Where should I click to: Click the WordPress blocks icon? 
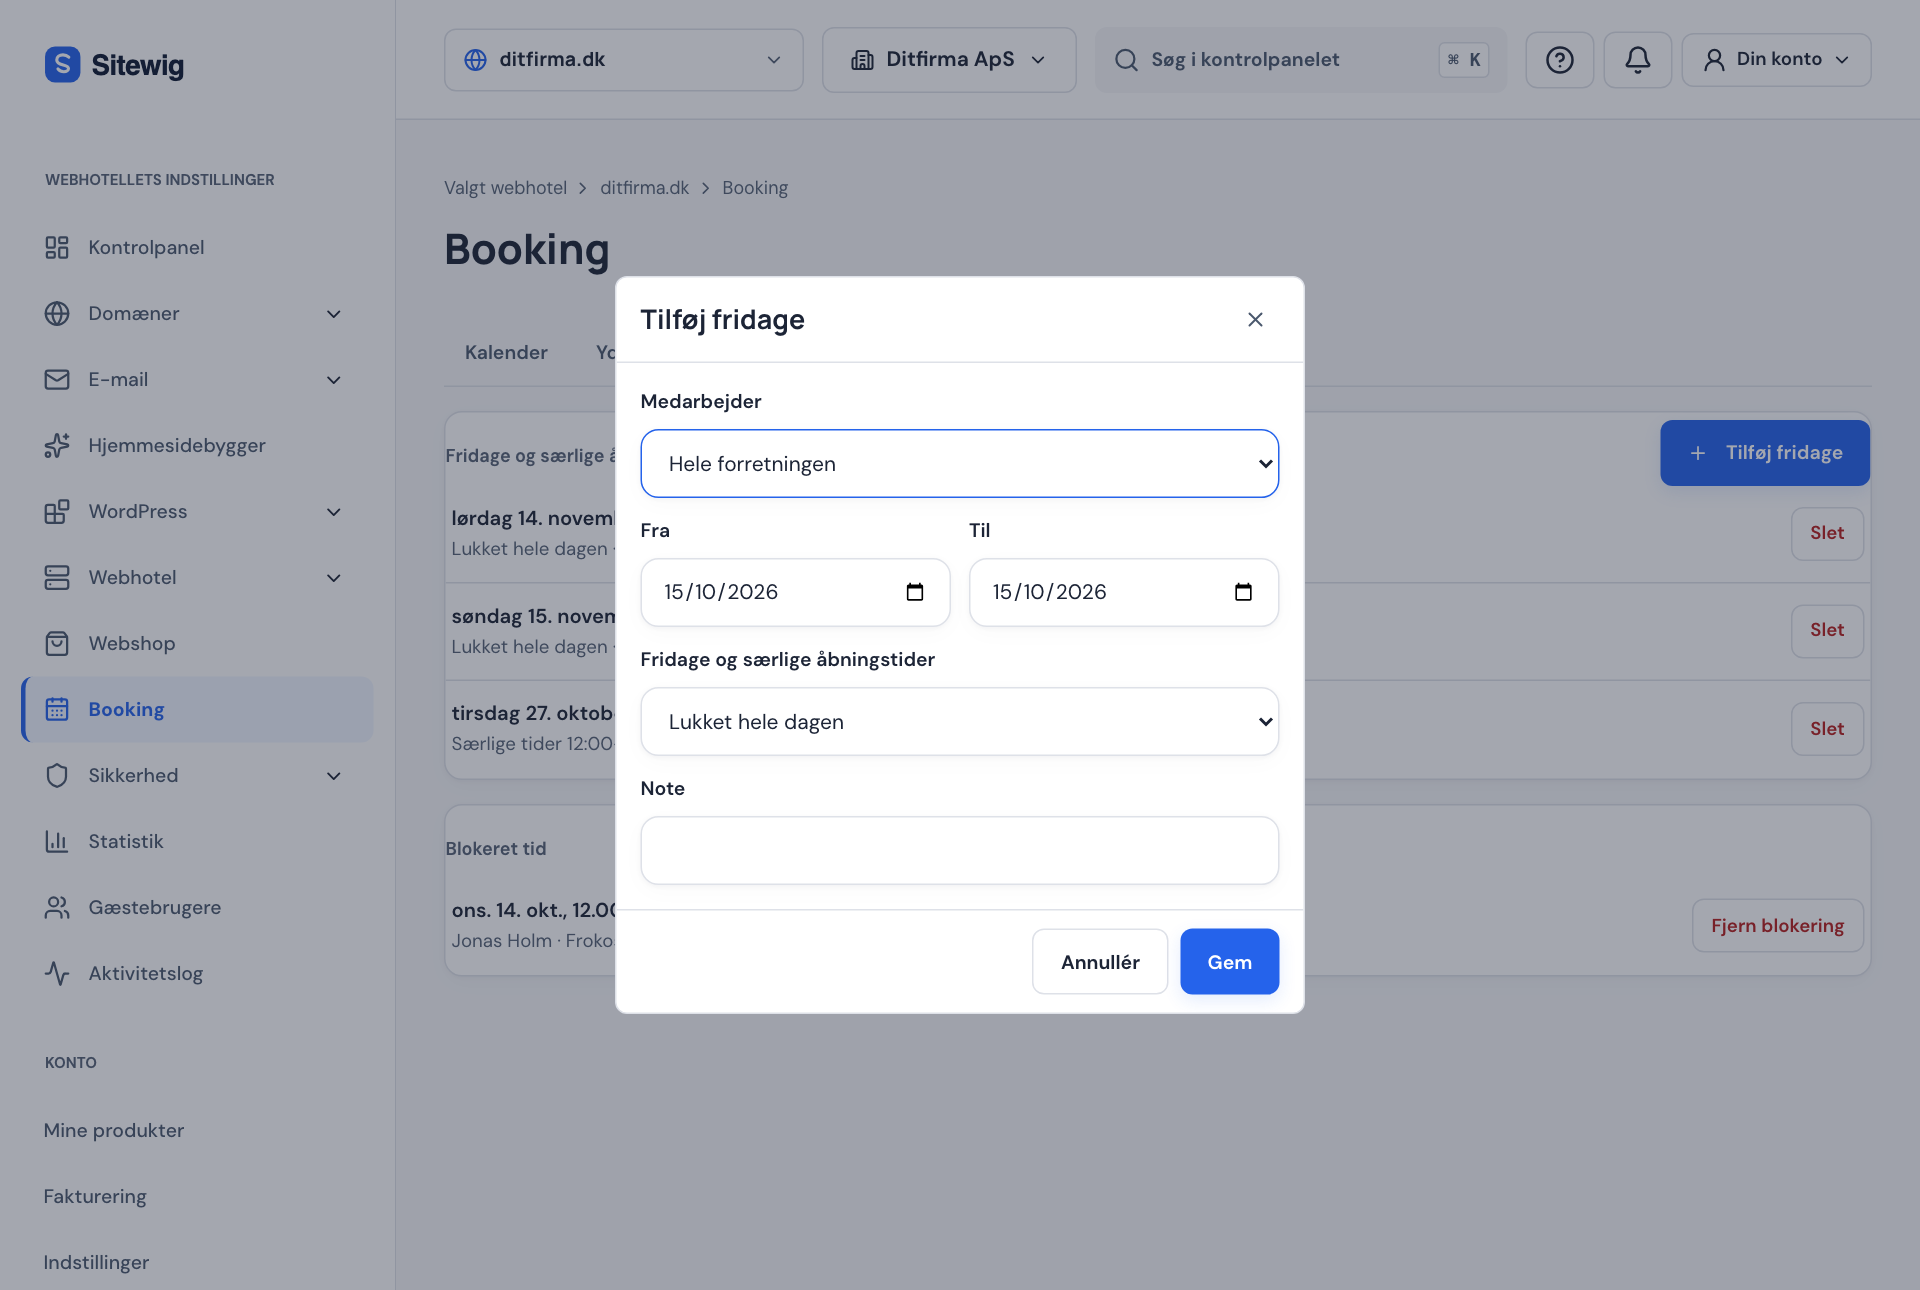[x=57, y=511]
